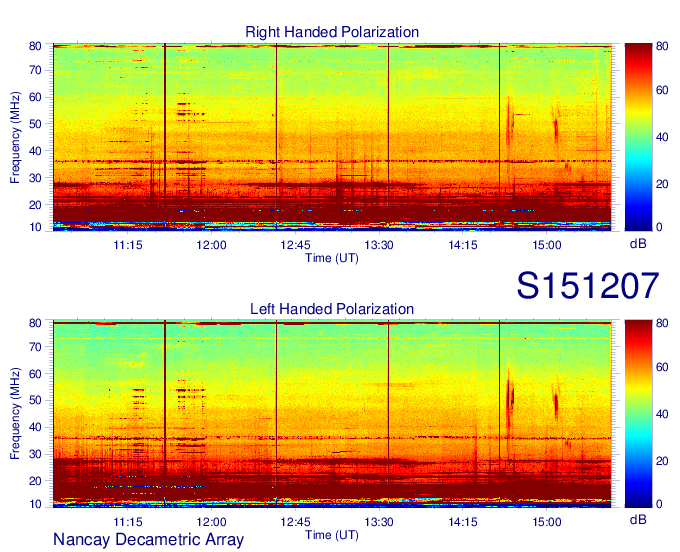Click the 80 MHz tick label on bottom plot

coord(35,323)
